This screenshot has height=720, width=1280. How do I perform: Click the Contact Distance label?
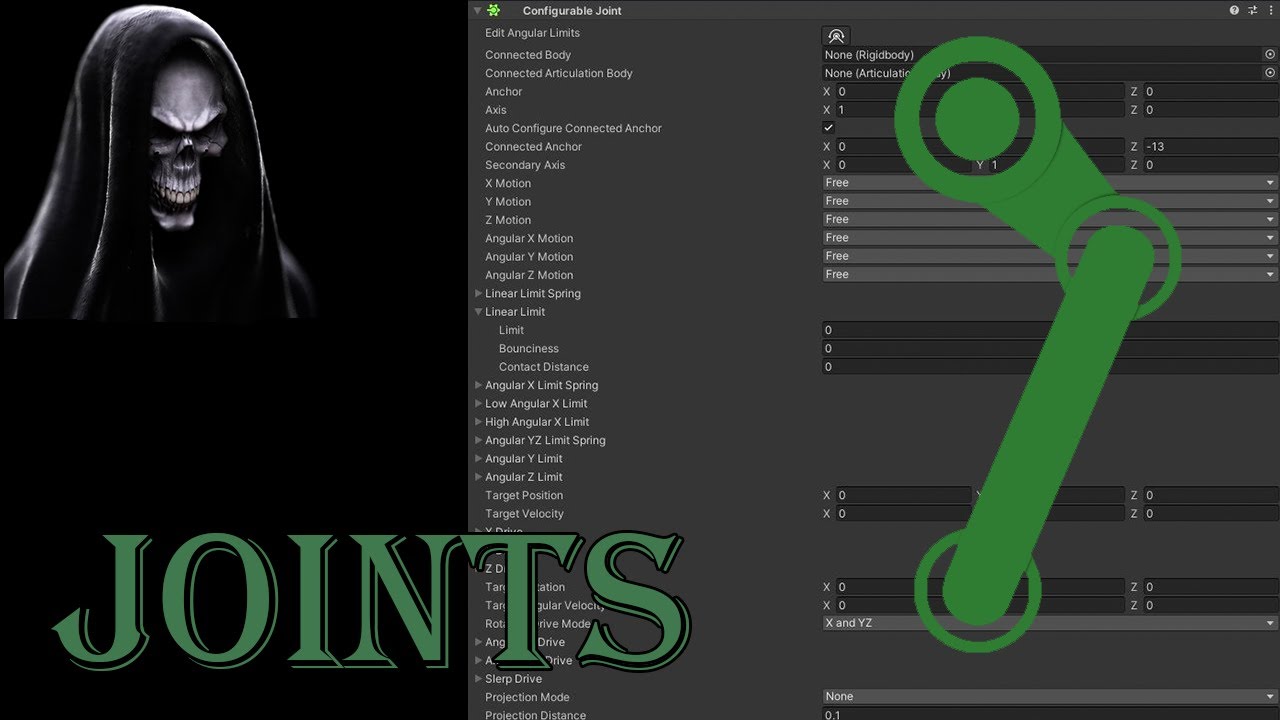pos(544,367)
